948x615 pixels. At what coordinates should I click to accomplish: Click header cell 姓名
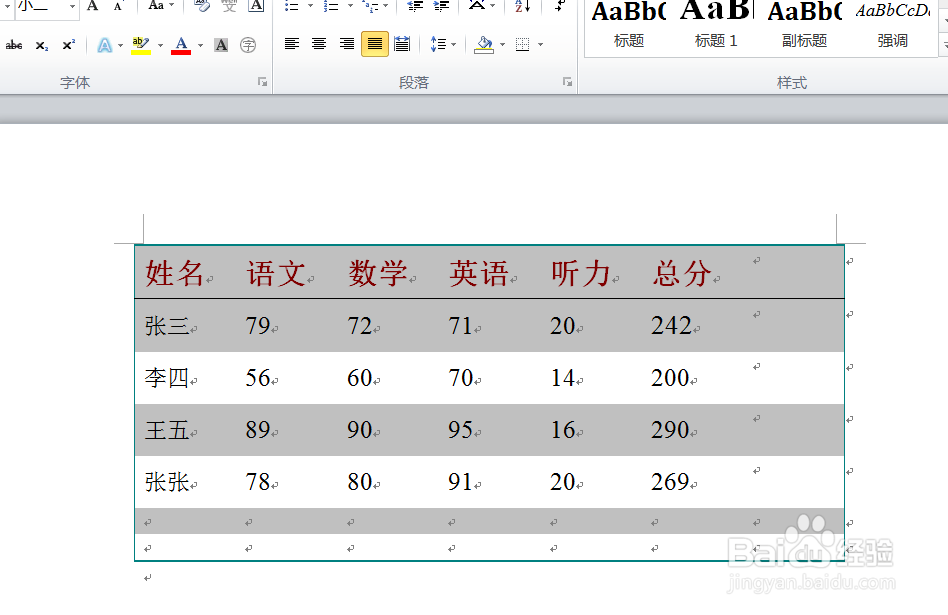175,273
